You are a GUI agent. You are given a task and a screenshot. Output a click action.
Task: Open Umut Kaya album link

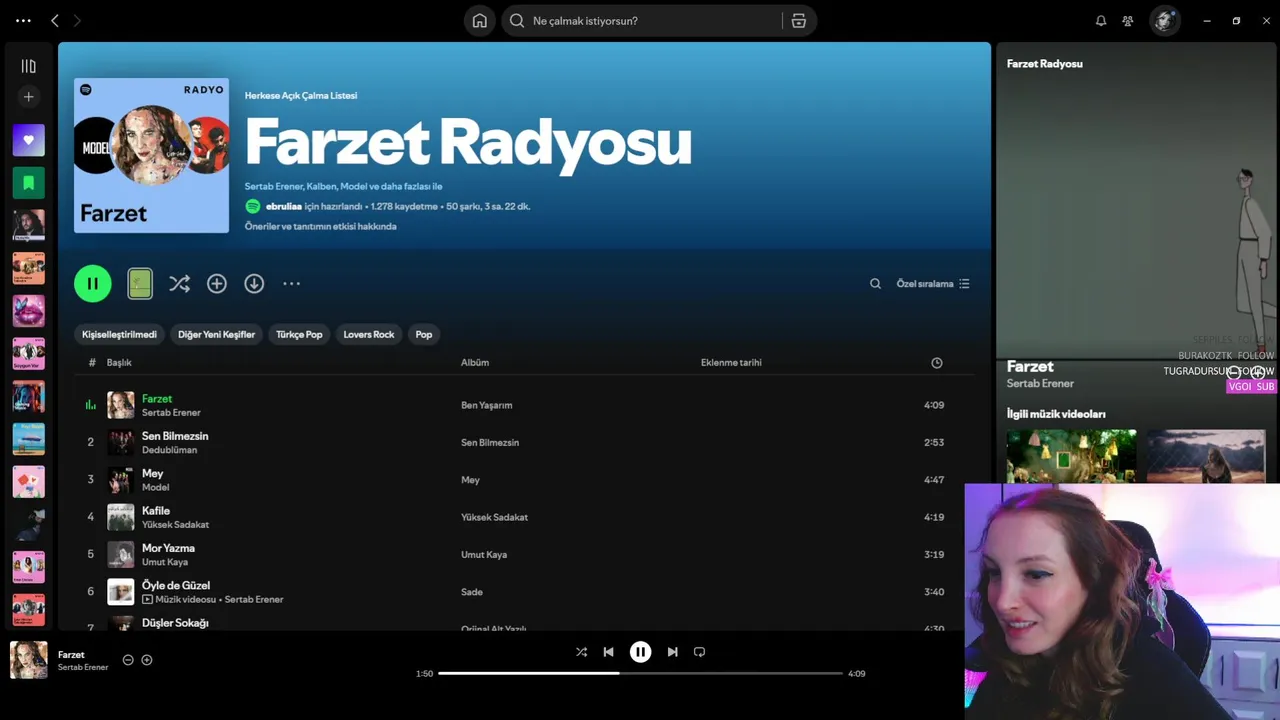point(484,555)
